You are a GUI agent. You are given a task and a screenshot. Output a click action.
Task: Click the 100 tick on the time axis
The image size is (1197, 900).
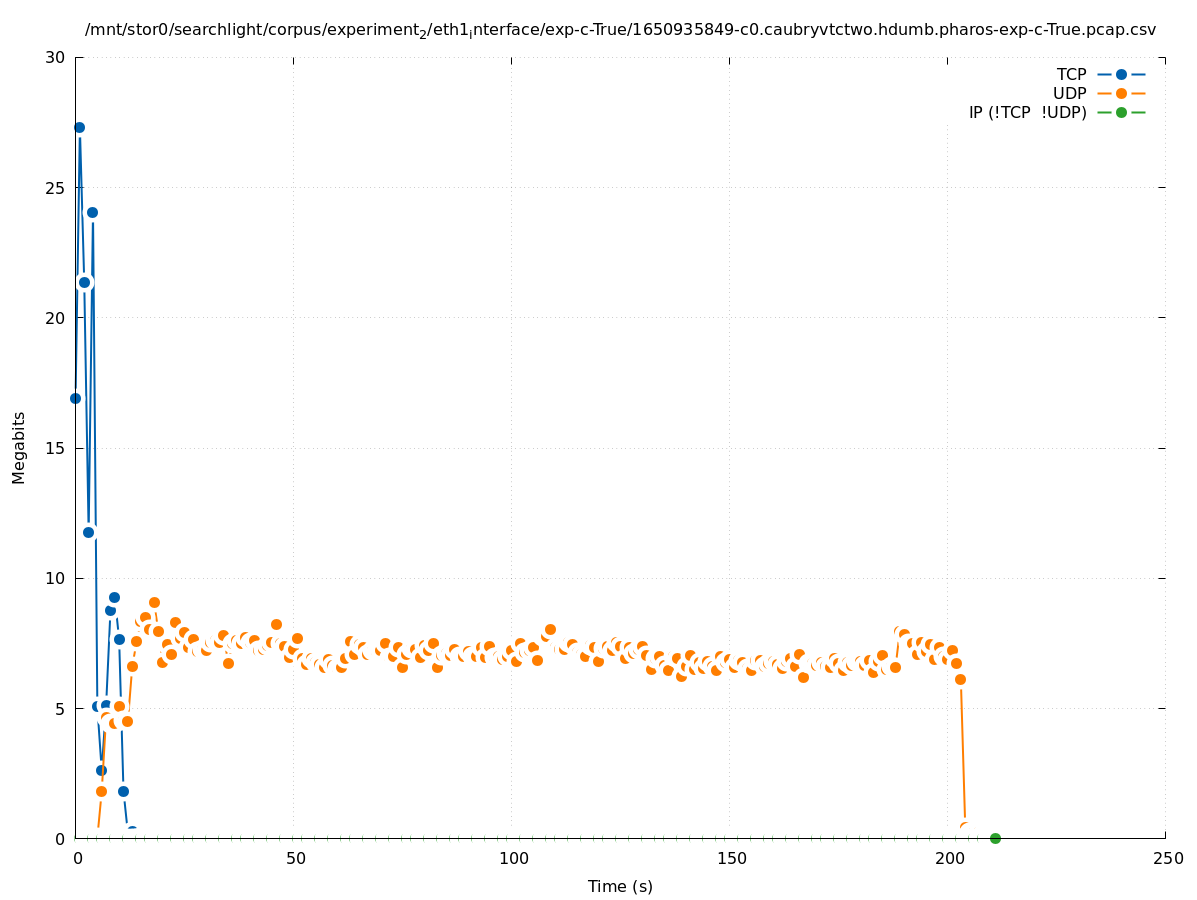point(513,859)
